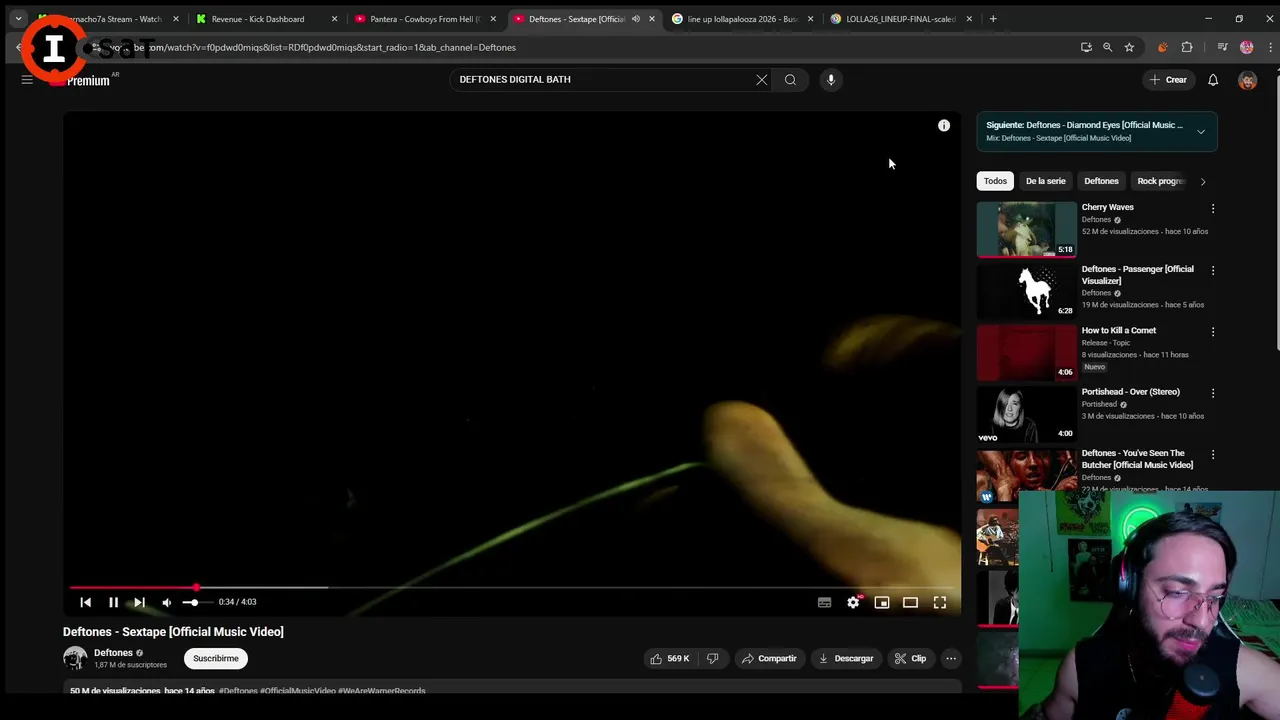Dislike the Sextape video
The image size is (1280, 720).
(713, 658)
